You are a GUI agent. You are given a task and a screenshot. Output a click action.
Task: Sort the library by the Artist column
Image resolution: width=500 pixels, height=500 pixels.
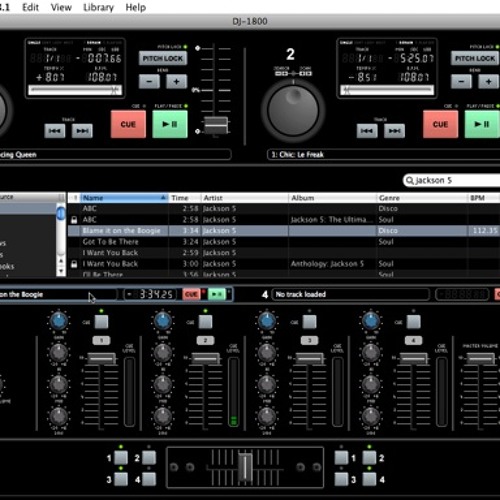click(x=245, y=198)
